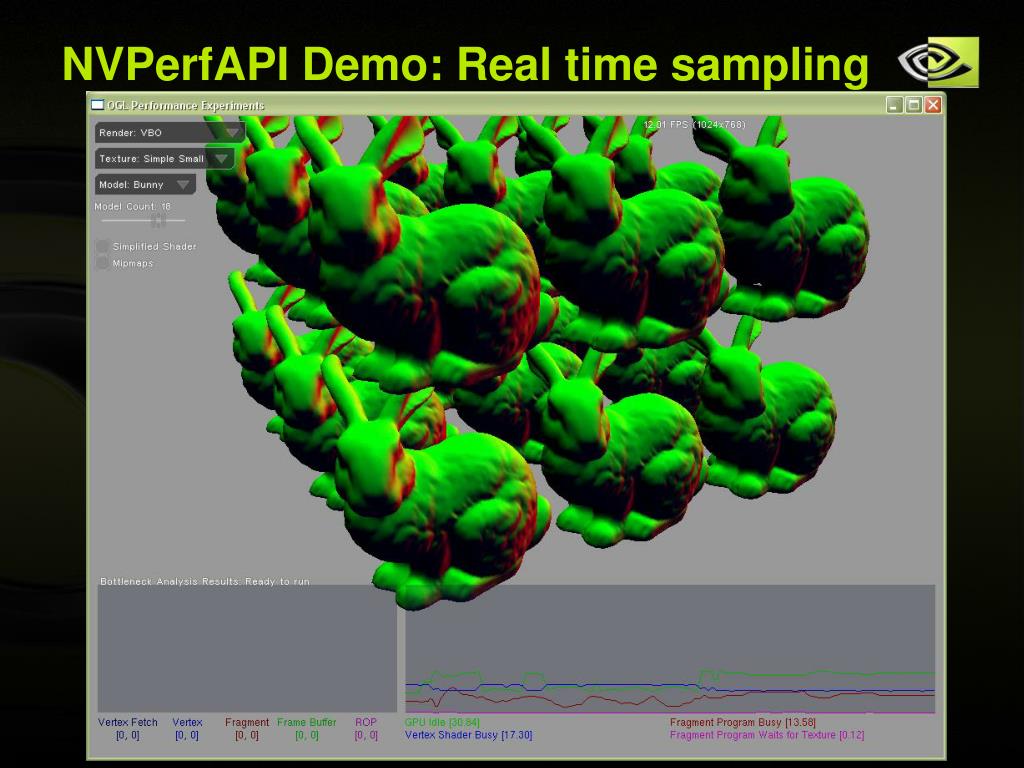
Task: Close the OGL Performance Experiments window
Action: coord(933,105)
